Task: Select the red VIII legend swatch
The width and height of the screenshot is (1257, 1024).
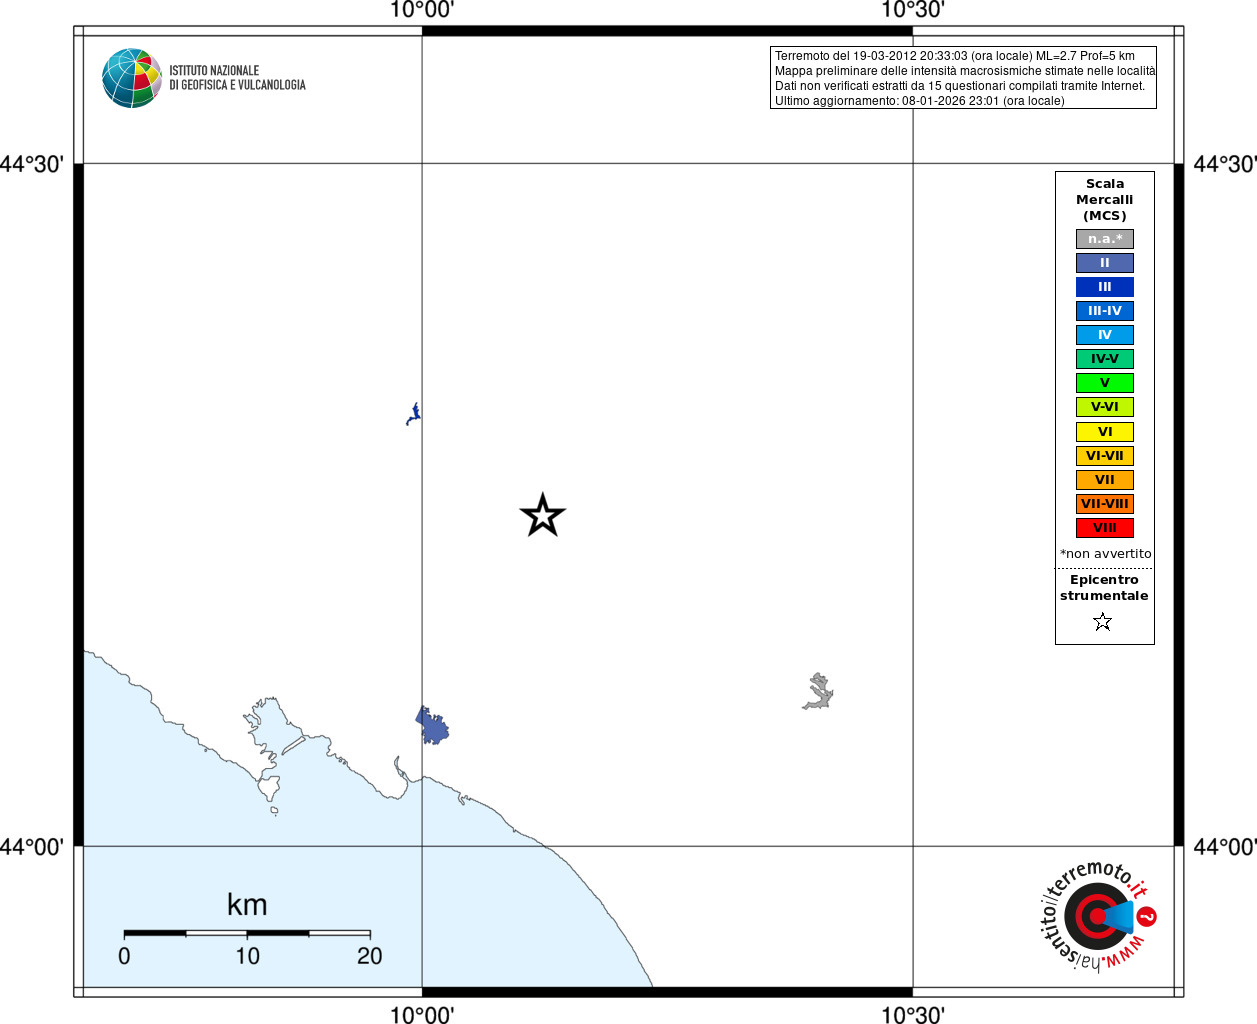Action: (x=1105, y=528)
